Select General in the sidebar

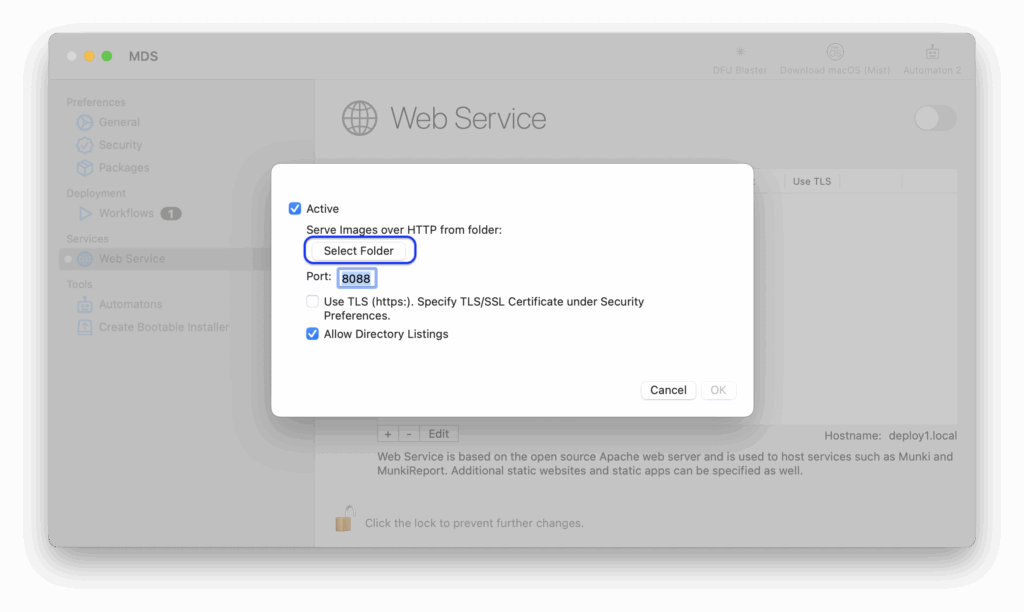tap(120, 122)
